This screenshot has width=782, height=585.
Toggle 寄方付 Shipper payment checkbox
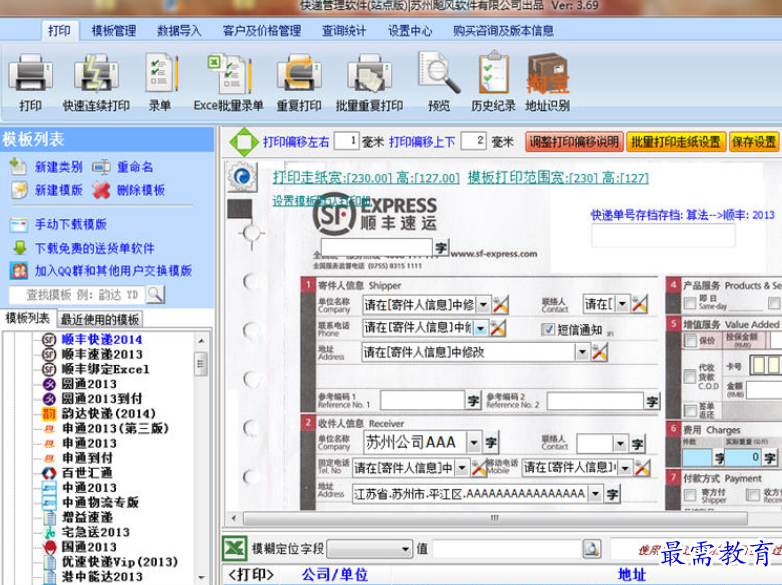(690, 495)
